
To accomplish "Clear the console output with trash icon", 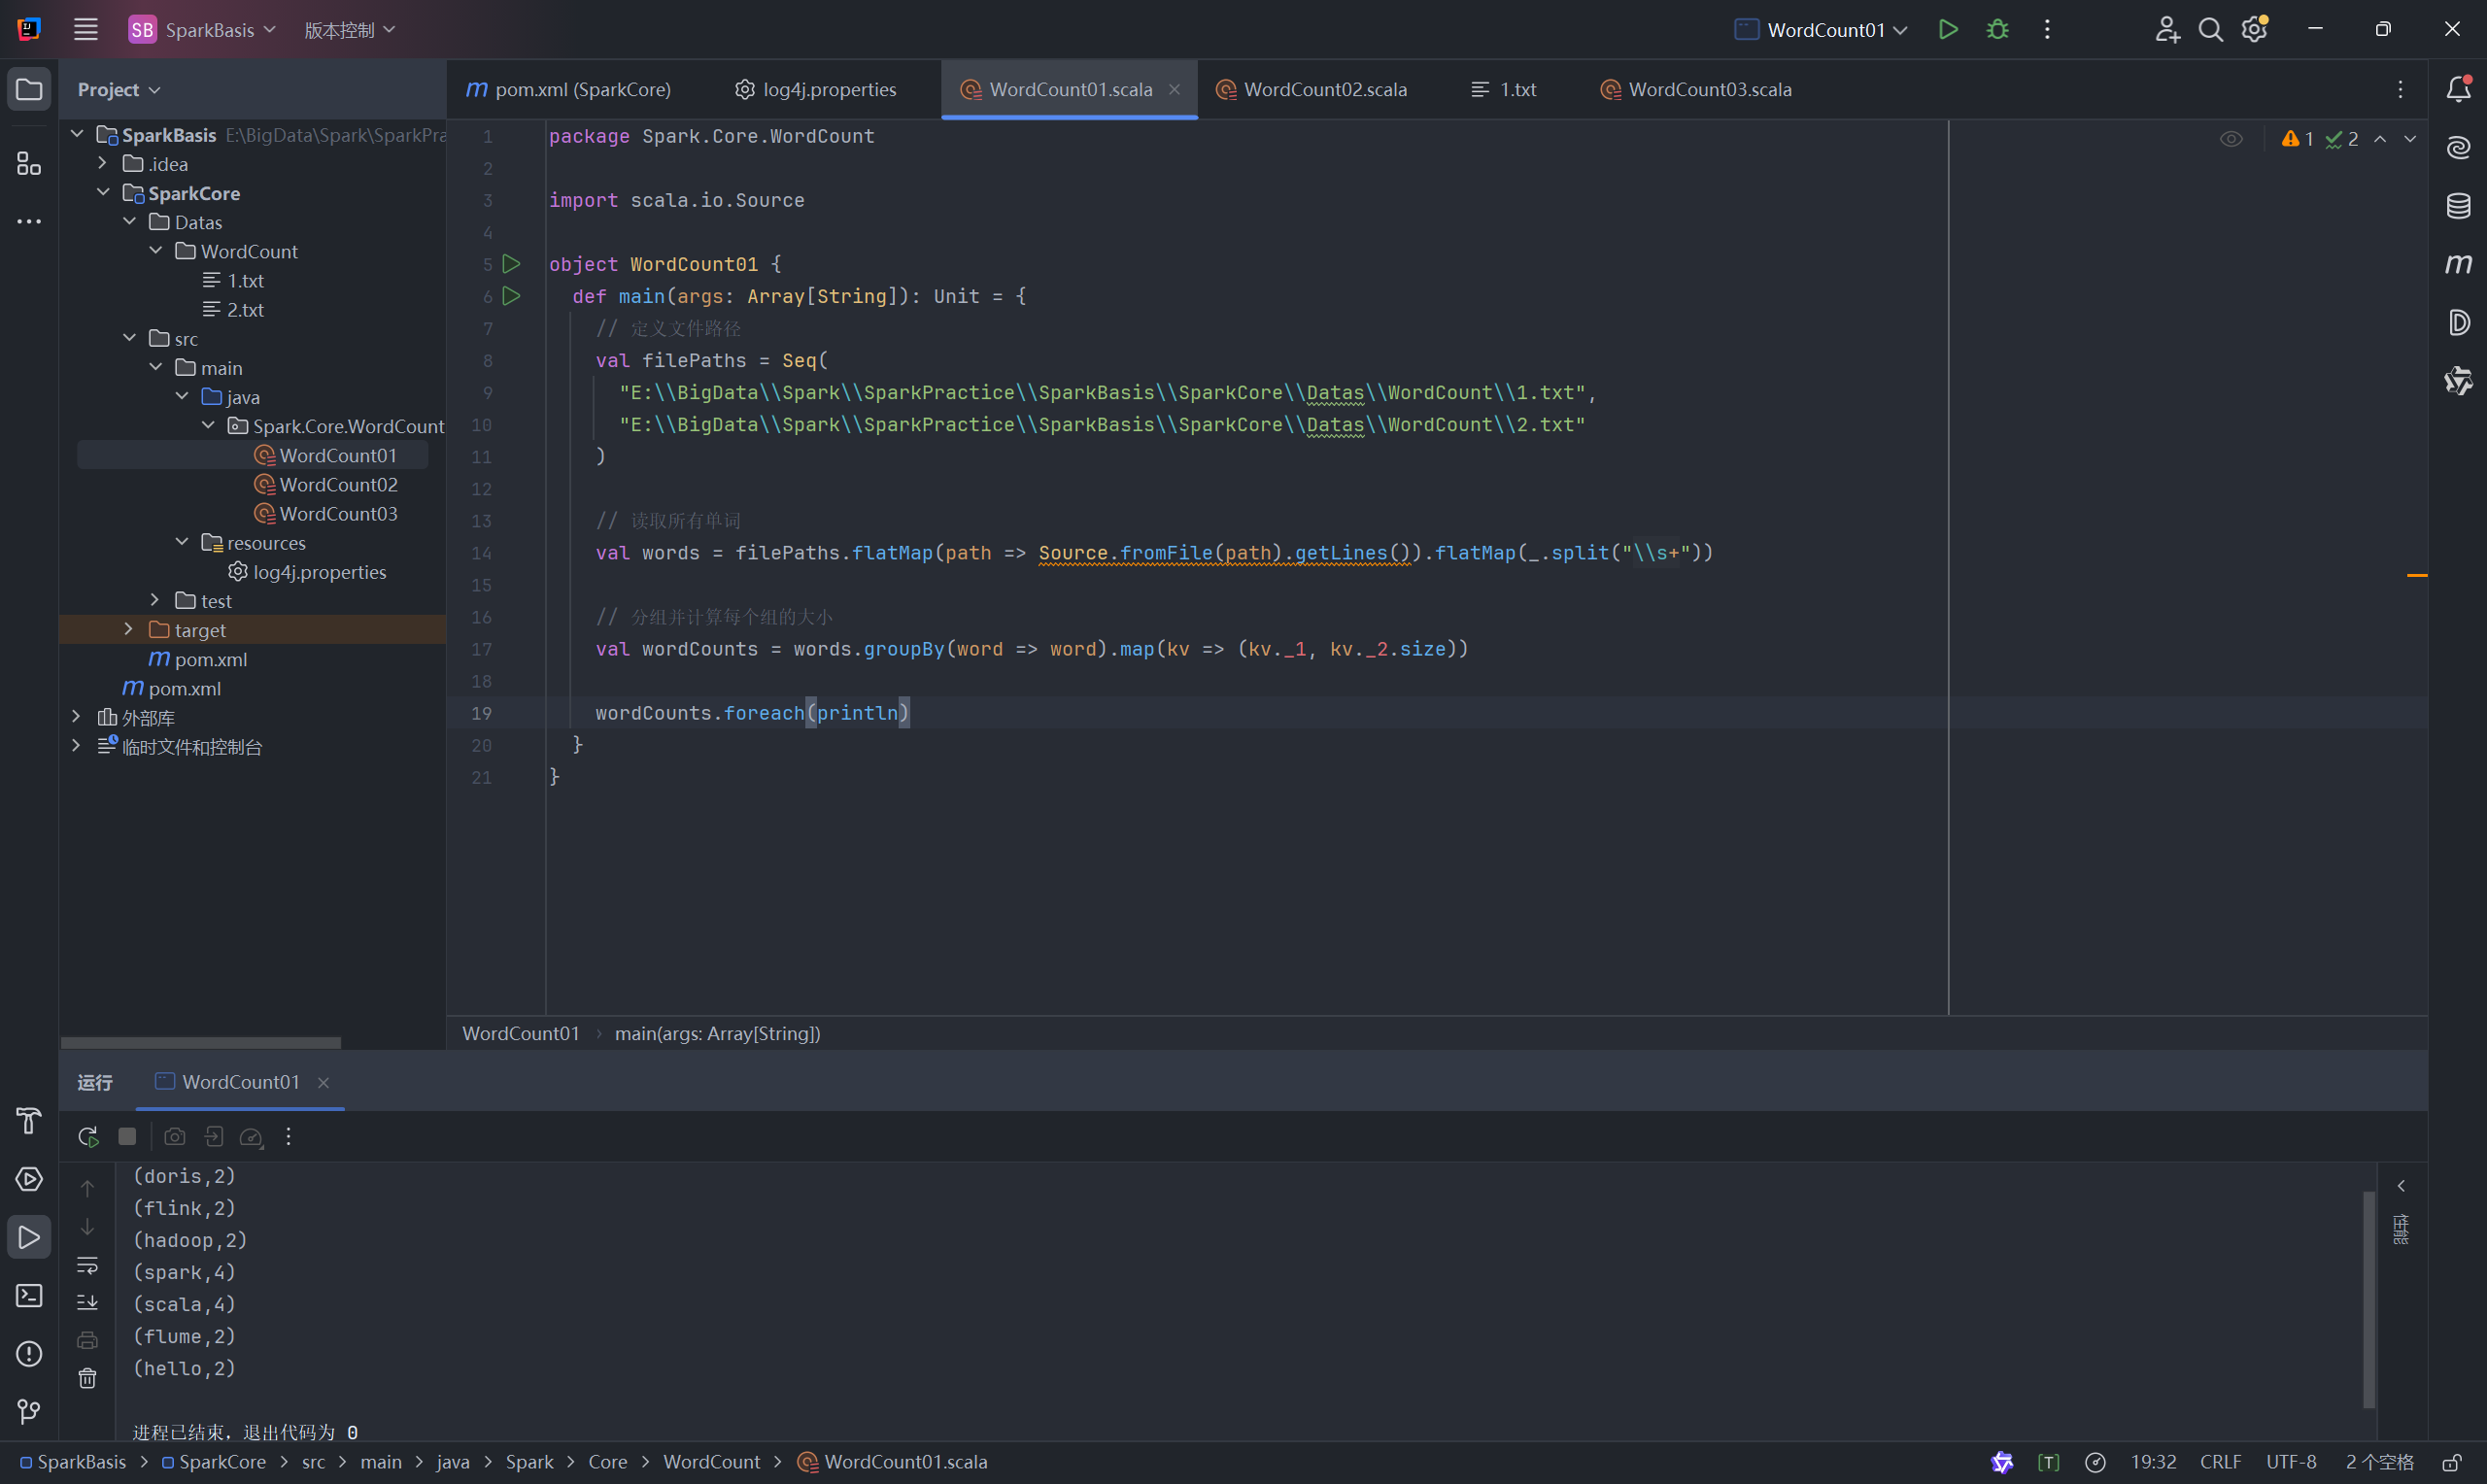I will coord(88,1378).
